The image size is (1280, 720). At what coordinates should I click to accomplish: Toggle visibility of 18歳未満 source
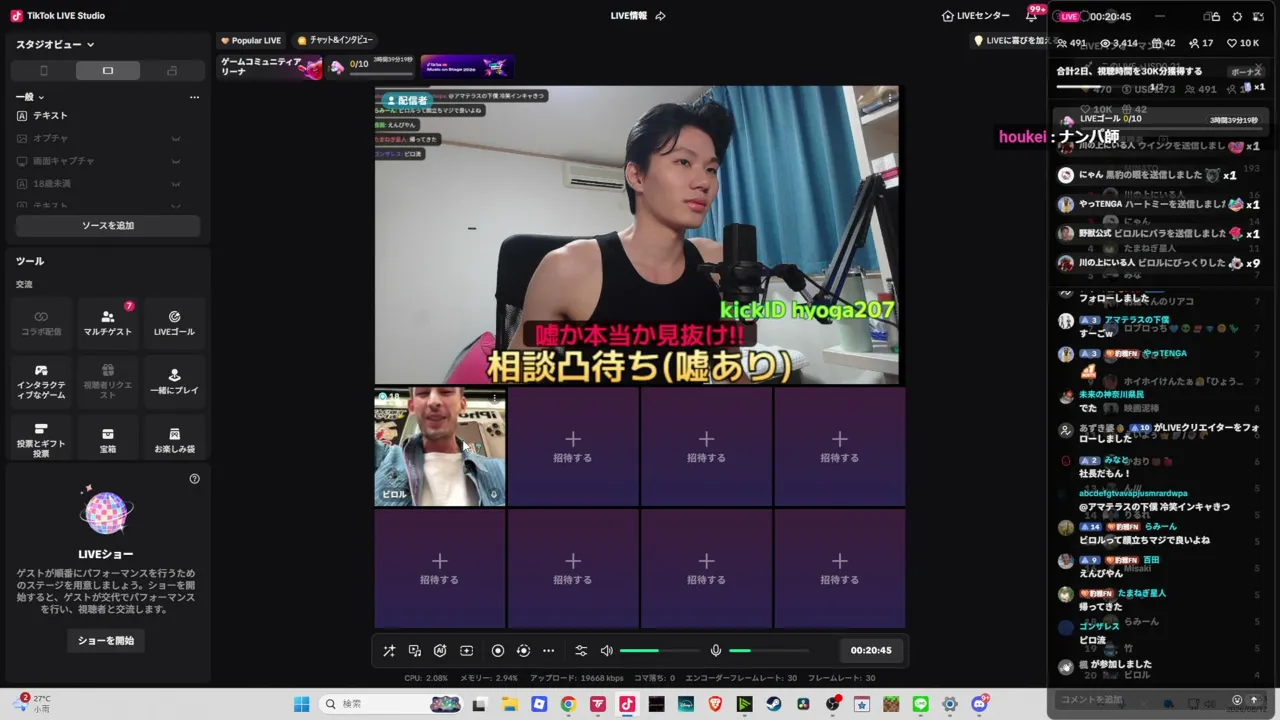pyautogui.click(x=176, y=184)
